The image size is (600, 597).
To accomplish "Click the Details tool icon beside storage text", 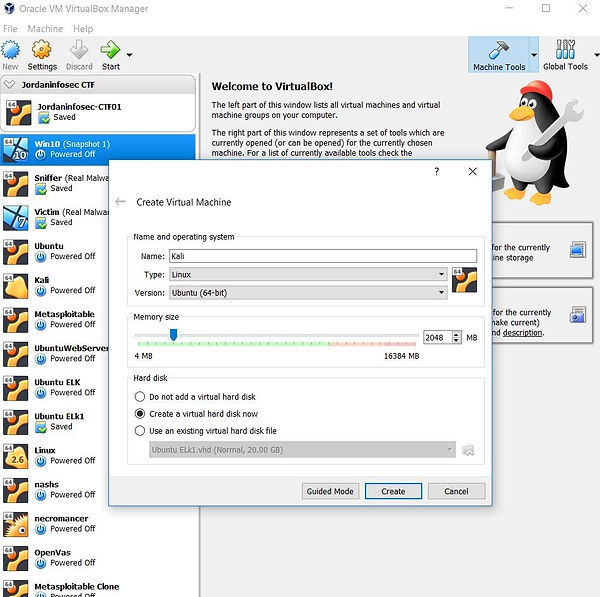I will (x=578, y=250).
